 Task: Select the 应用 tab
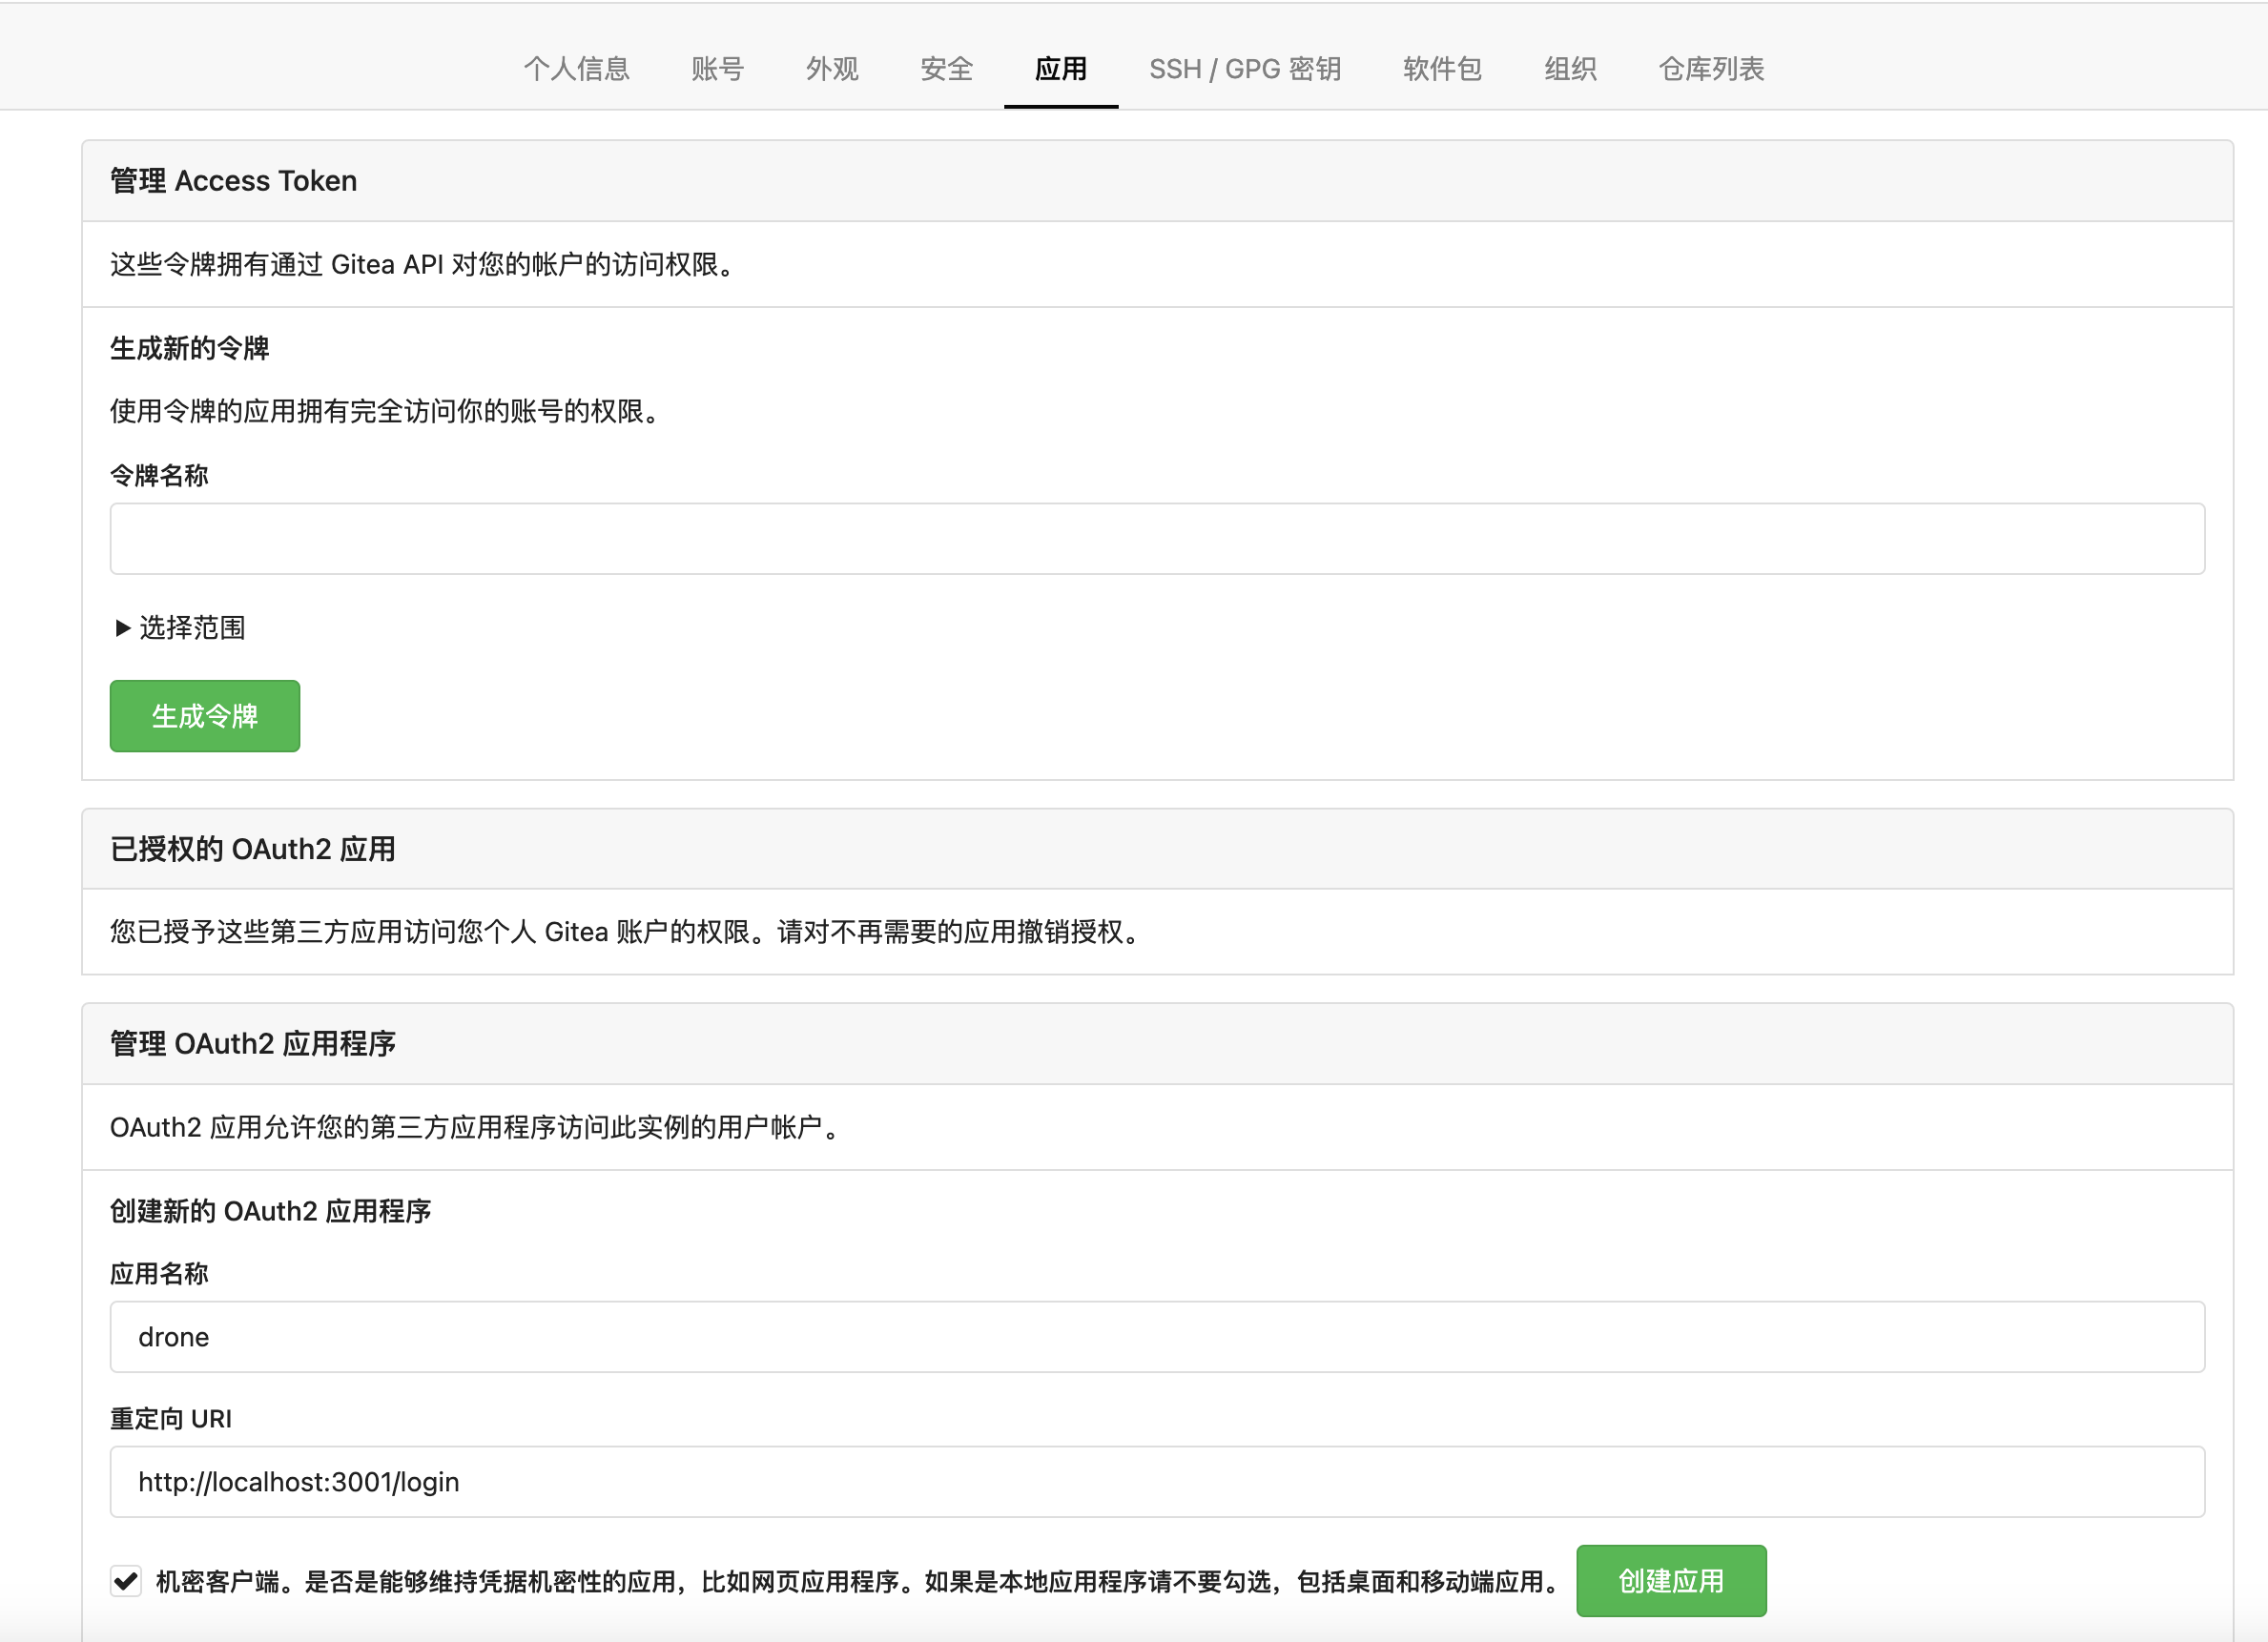tap(1060, 69)
